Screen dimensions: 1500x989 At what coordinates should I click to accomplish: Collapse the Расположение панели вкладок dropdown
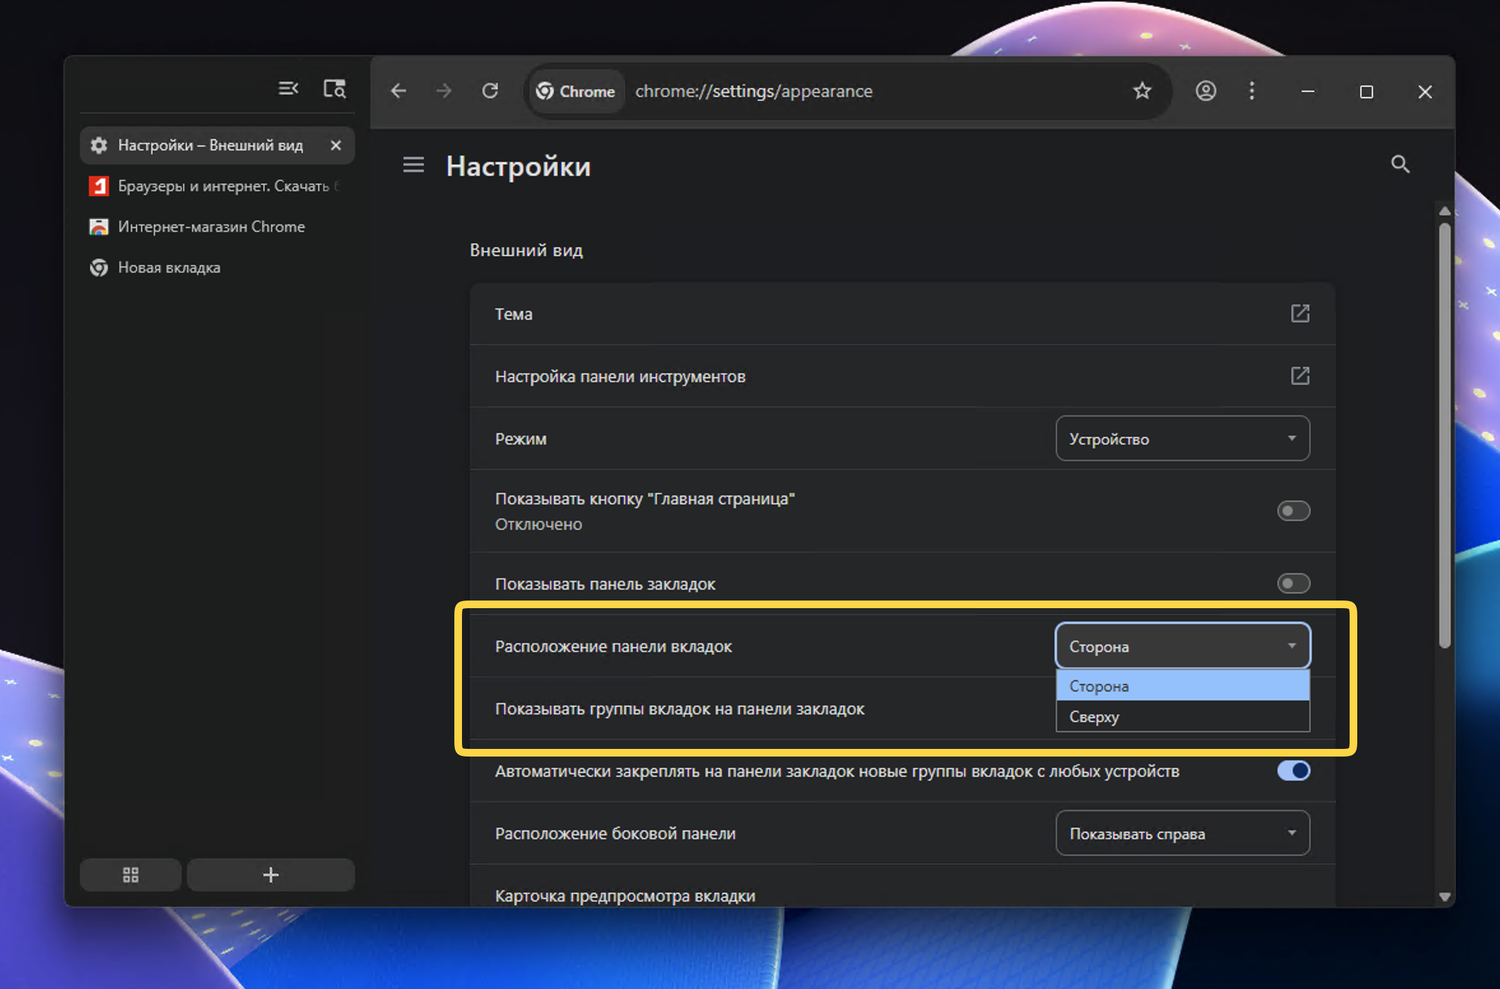1183,646
